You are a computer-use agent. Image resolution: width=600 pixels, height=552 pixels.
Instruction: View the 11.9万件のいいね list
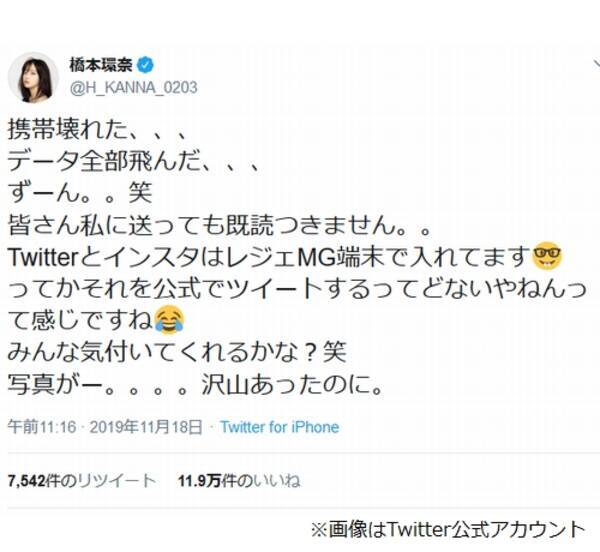pyautogui.click(x=239, y=480)
